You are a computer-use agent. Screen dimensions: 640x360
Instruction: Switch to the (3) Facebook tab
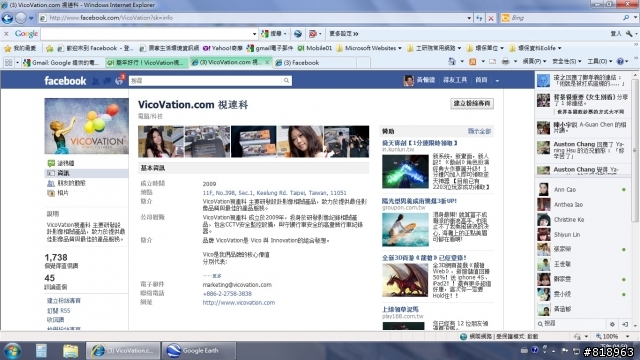tap(314, 62)
